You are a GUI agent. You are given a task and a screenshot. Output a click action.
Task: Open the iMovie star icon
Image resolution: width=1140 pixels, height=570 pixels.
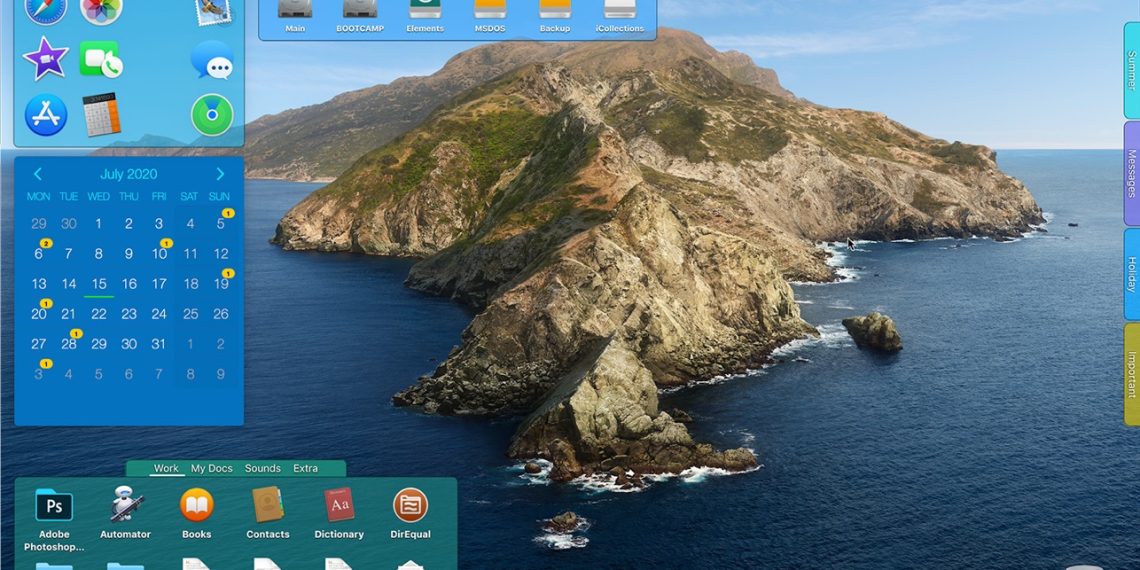click(45, 59)
